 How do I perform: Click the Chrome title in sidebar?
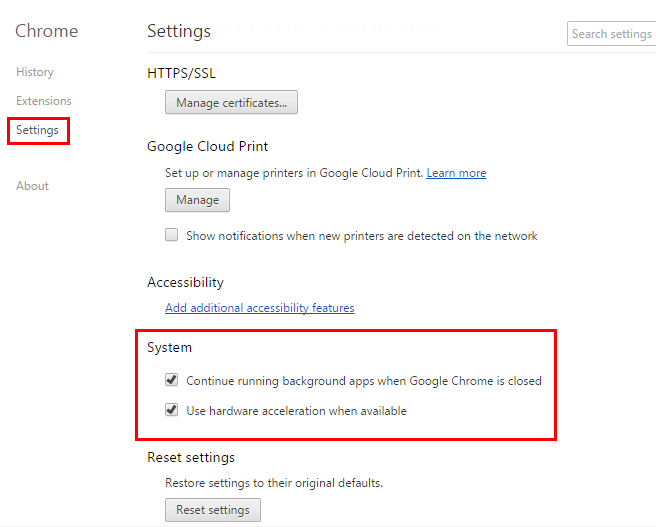(46, 31)
